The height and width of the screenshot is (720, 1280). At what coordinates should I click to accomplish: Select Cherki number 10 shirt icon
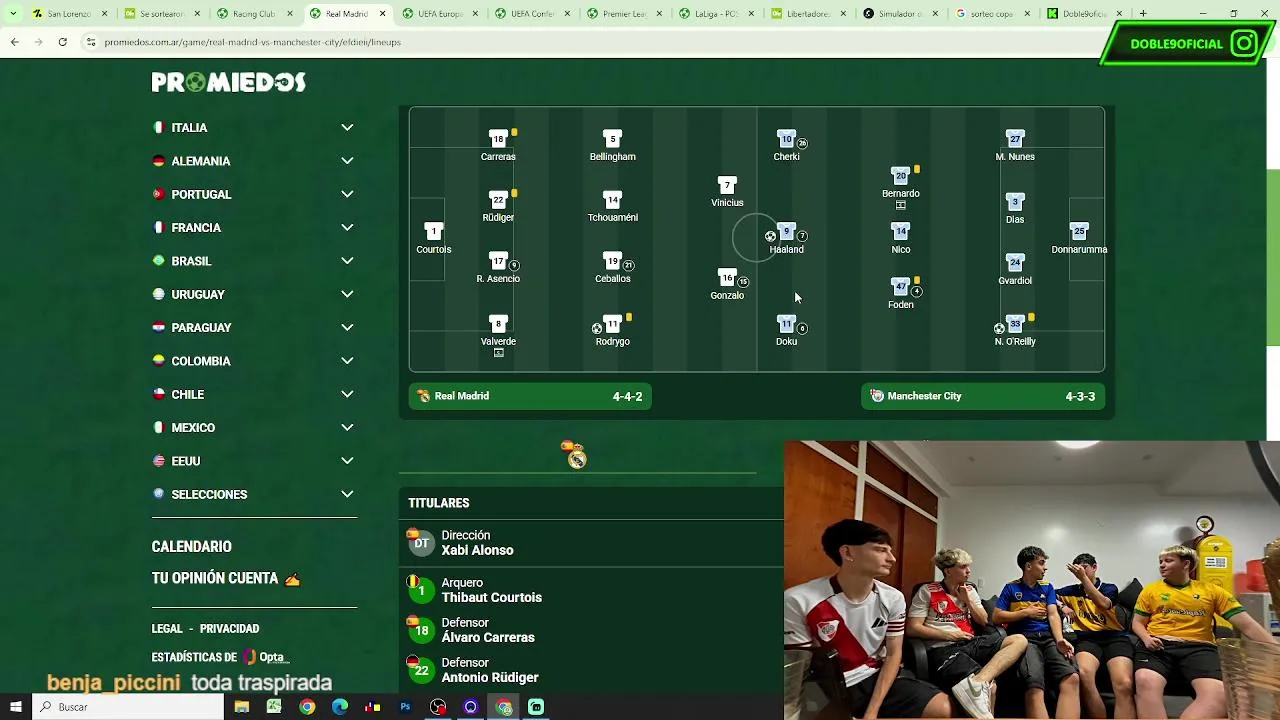[x=786, y=138]
